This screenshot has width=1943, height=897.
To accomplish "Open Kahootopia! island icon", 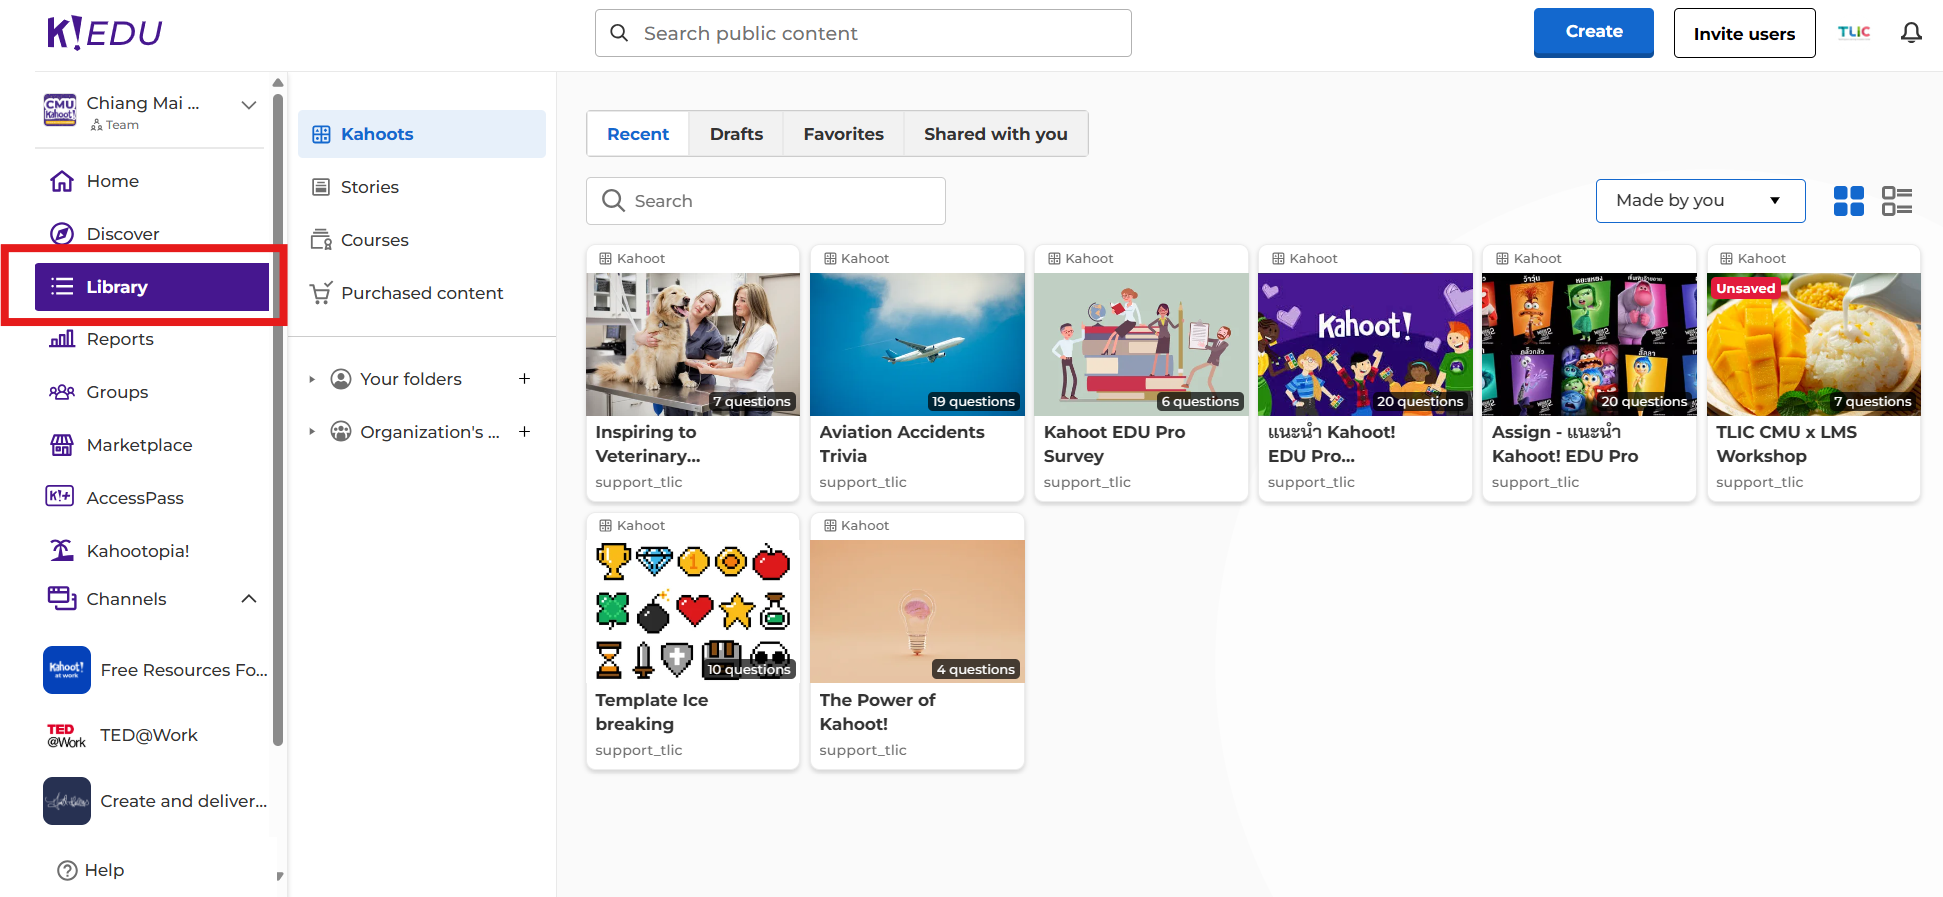I will coord(62,550).
